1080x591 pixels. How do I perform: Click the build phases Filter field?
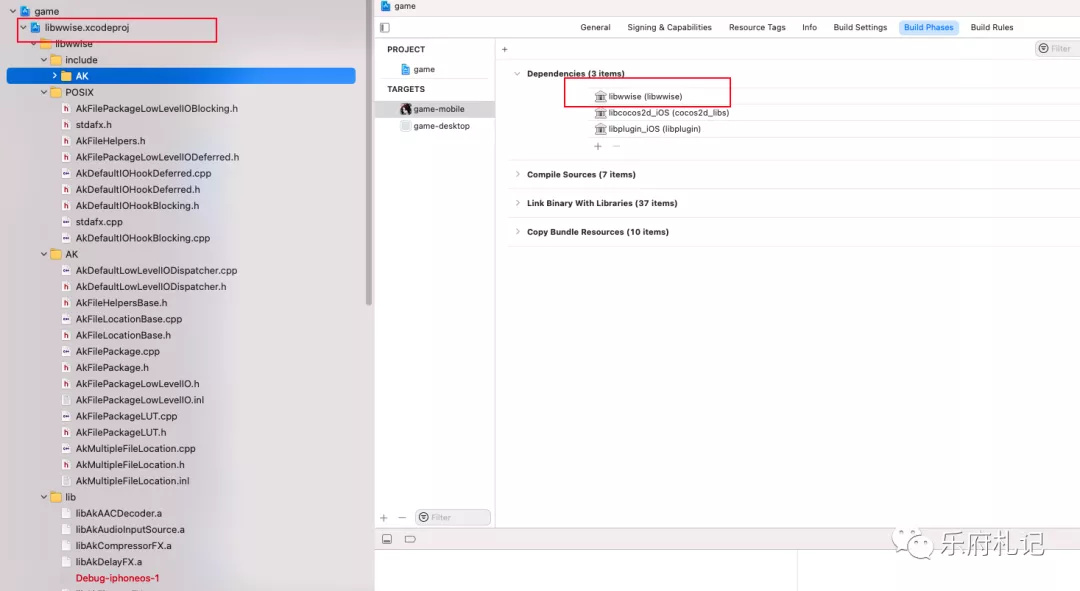click(x=1057, y=48)
